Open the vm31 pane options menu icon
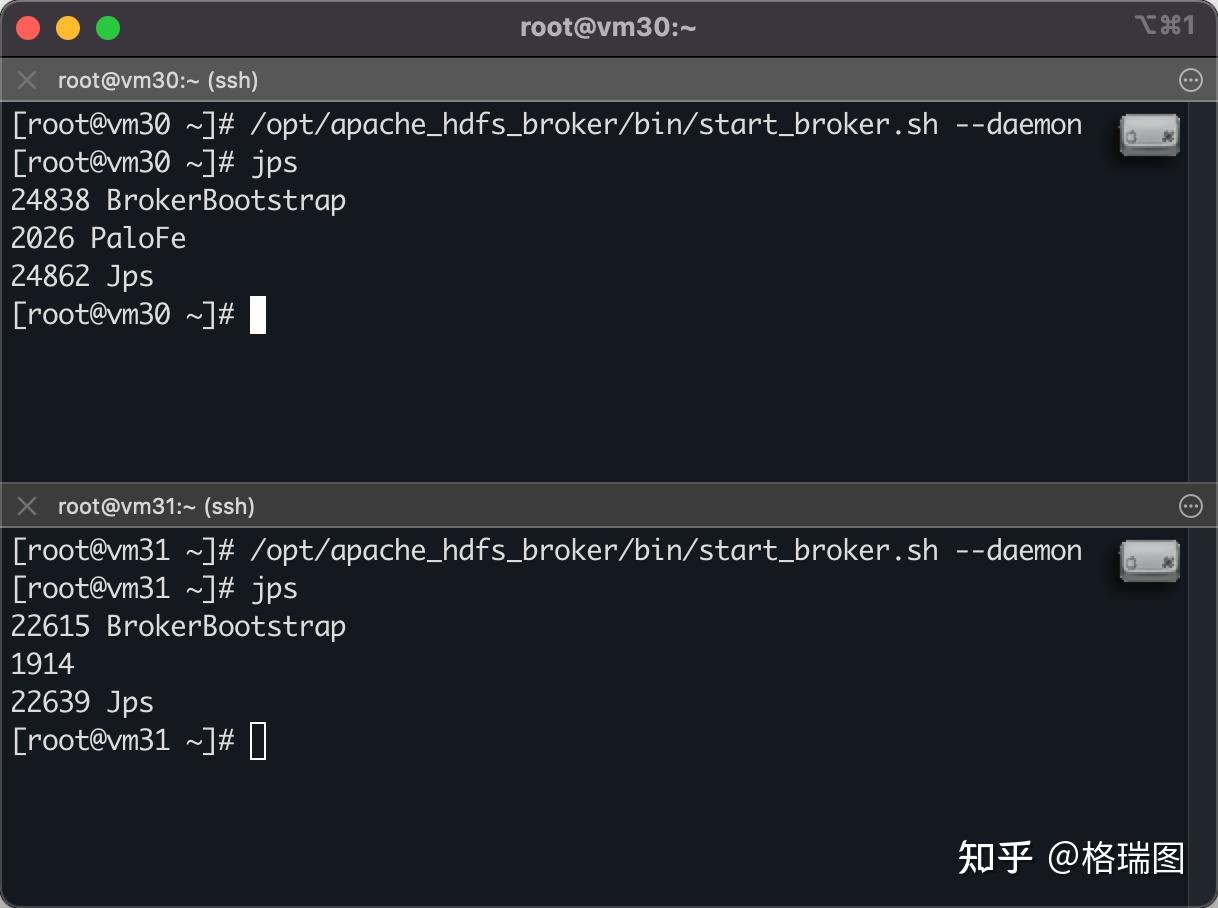The image size is (1218, 908). [x=1190, y=506]
